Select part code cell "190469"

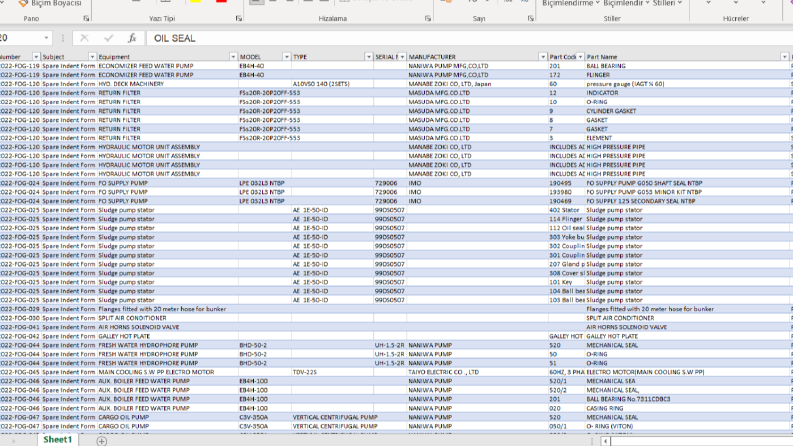[566, 201]
